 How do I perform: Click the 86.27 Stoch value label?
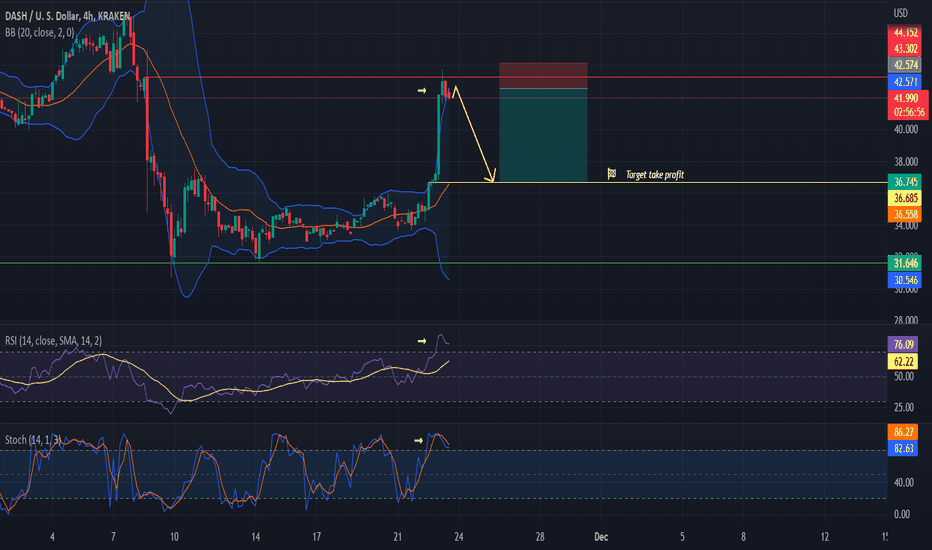tap(903, 432)
